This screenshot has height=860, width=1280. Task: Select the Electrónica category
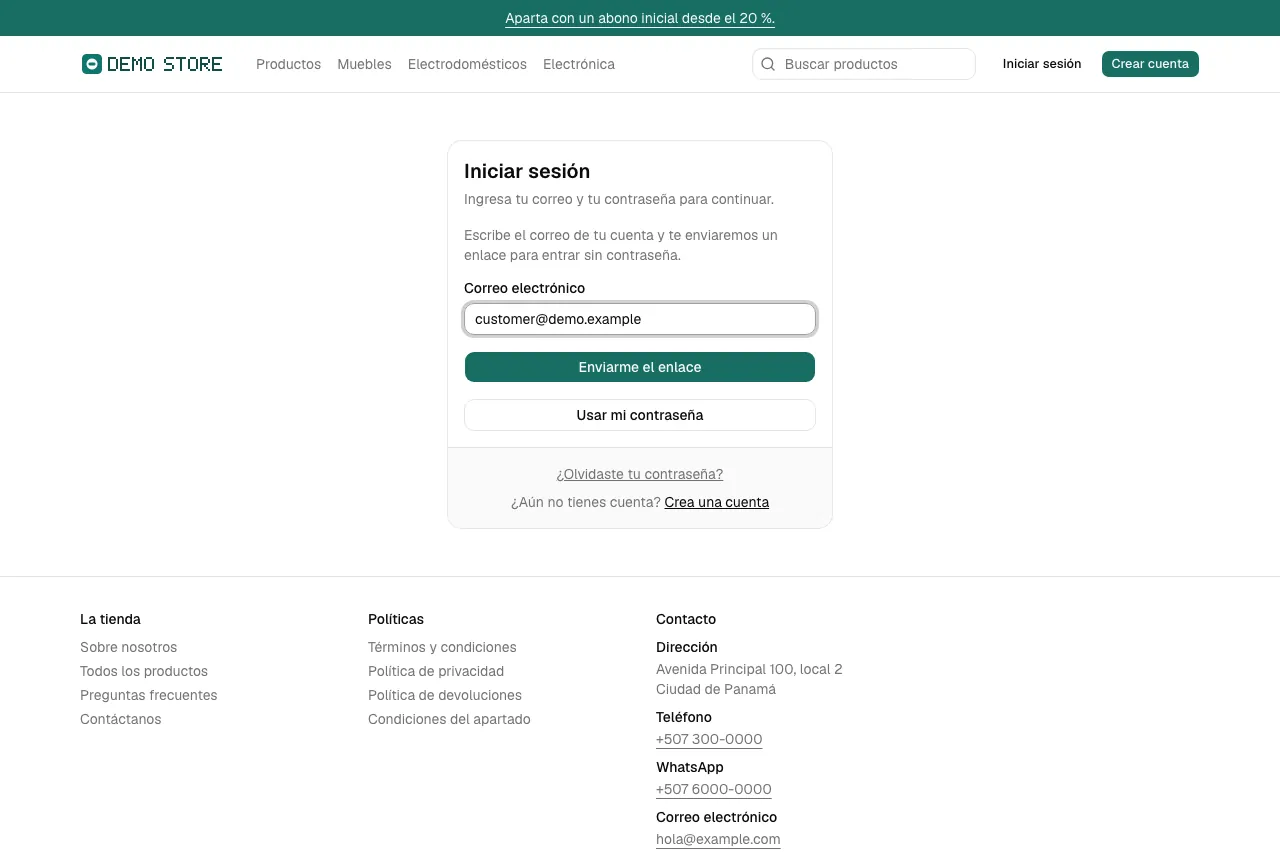pos(579,64)
